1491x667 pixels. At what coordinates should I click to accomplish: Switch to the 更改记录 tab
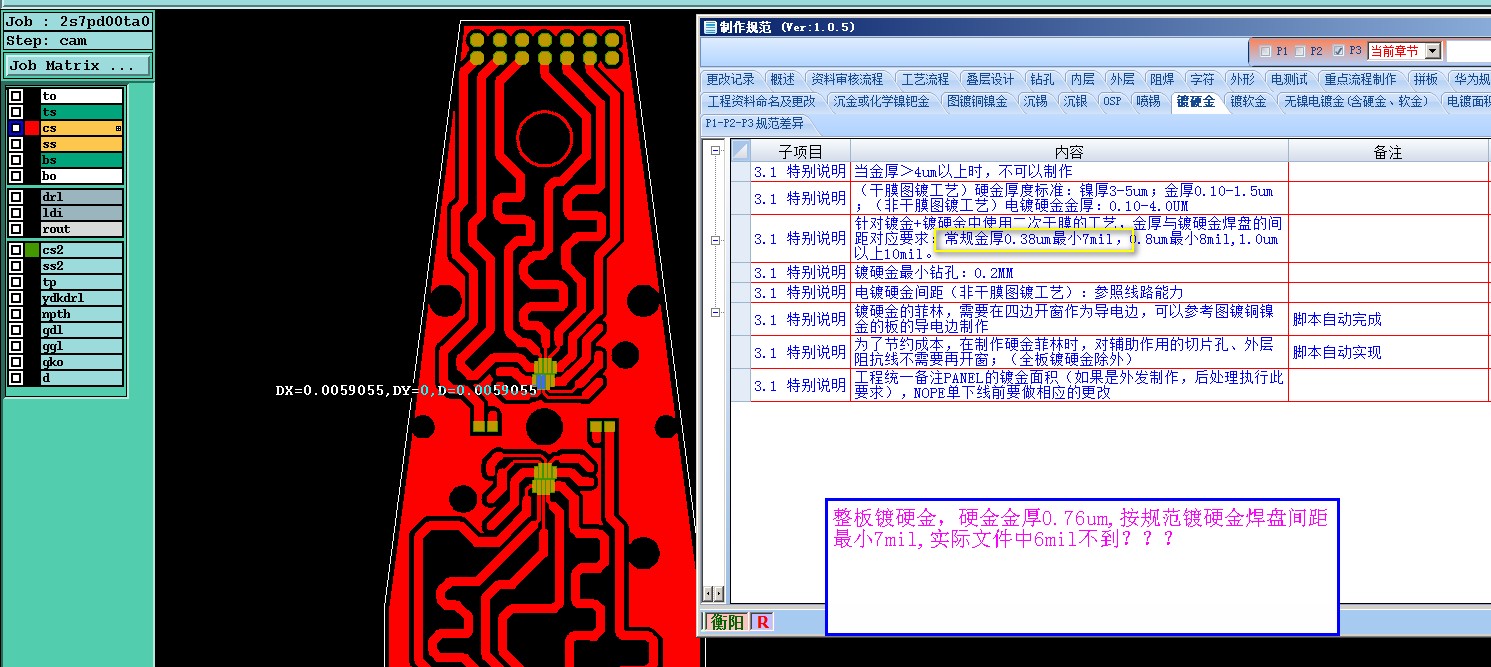tap(730, 79)
